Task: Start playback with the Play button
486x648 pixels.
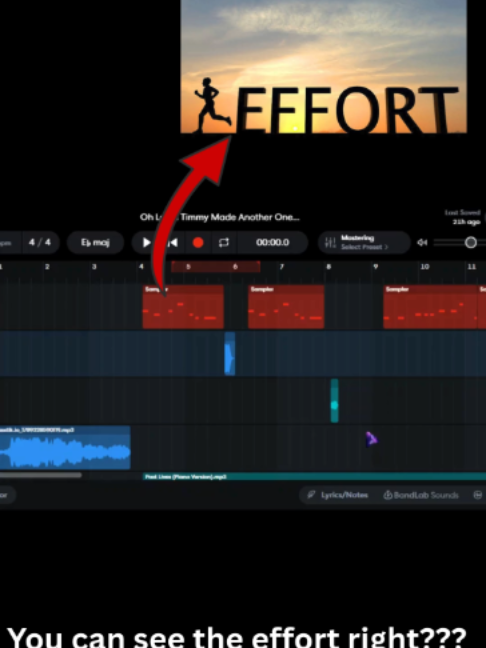Action: pyautogui.click(x=146, y=243)
